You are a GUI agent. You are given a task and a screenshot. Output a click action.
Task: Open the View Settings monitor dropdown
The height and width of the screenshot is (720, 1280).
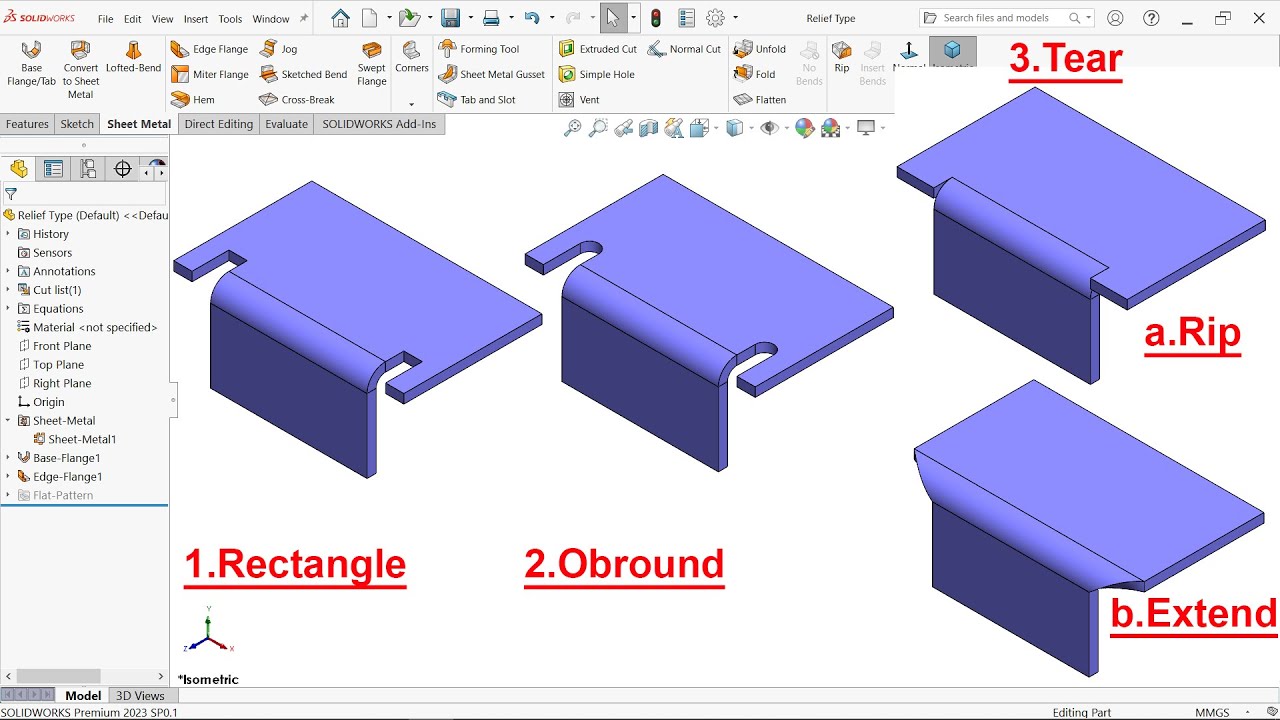(x=884, y=128)
